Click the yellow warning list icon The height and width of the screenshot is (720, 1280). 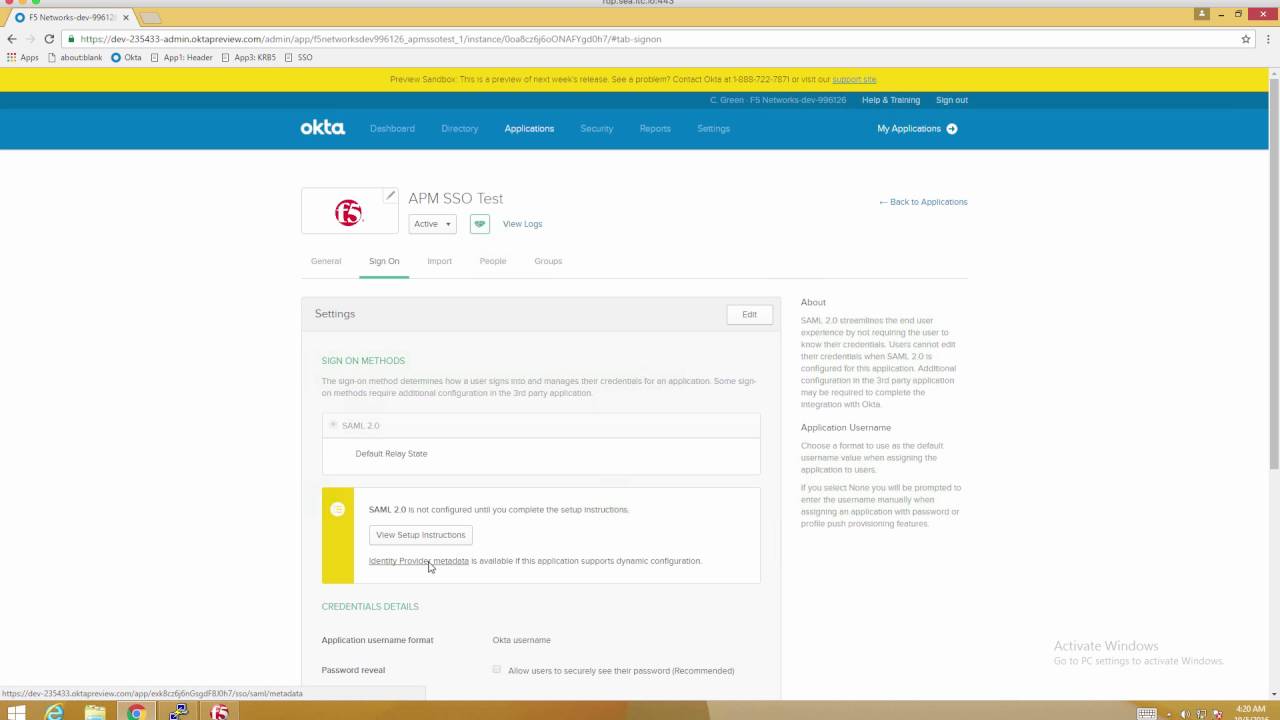coord(337,509)
